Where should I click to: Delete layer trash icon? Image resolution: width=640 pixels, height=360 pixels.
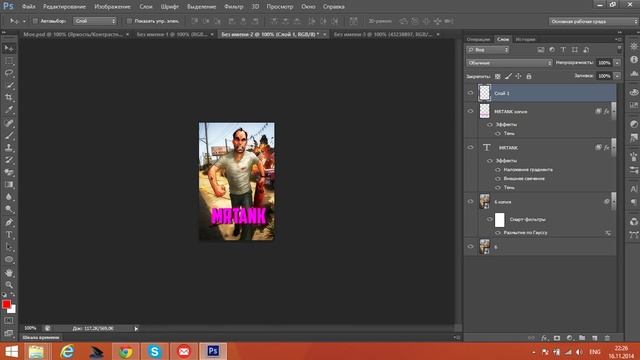coord(607,338)
